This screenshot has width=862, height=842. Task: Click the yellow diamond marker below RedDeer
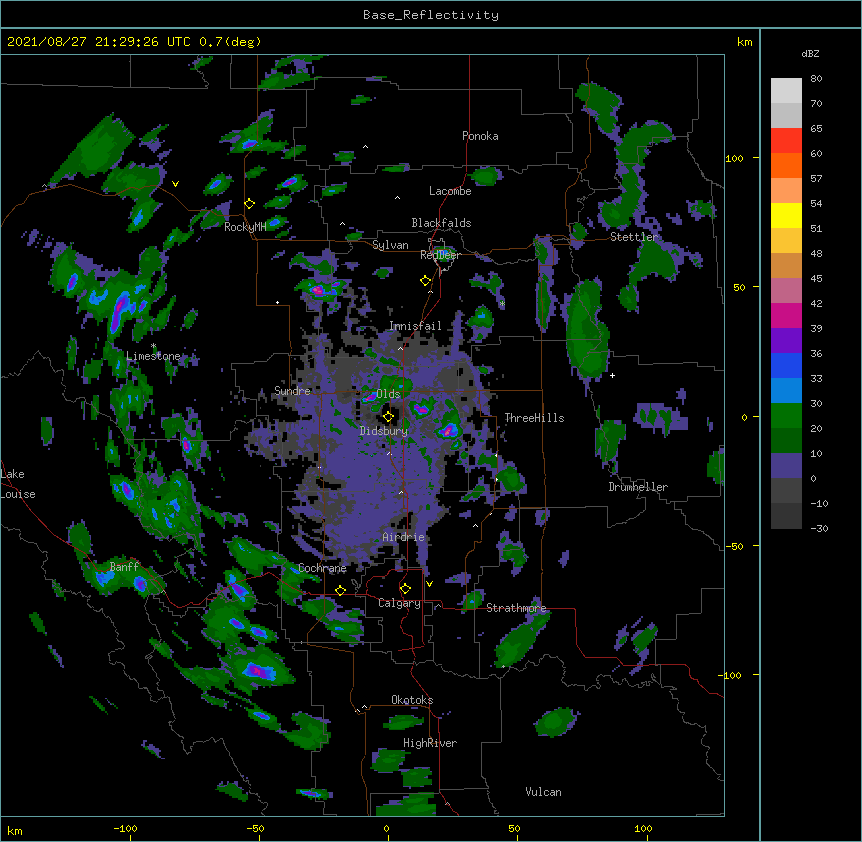point(425,281)
